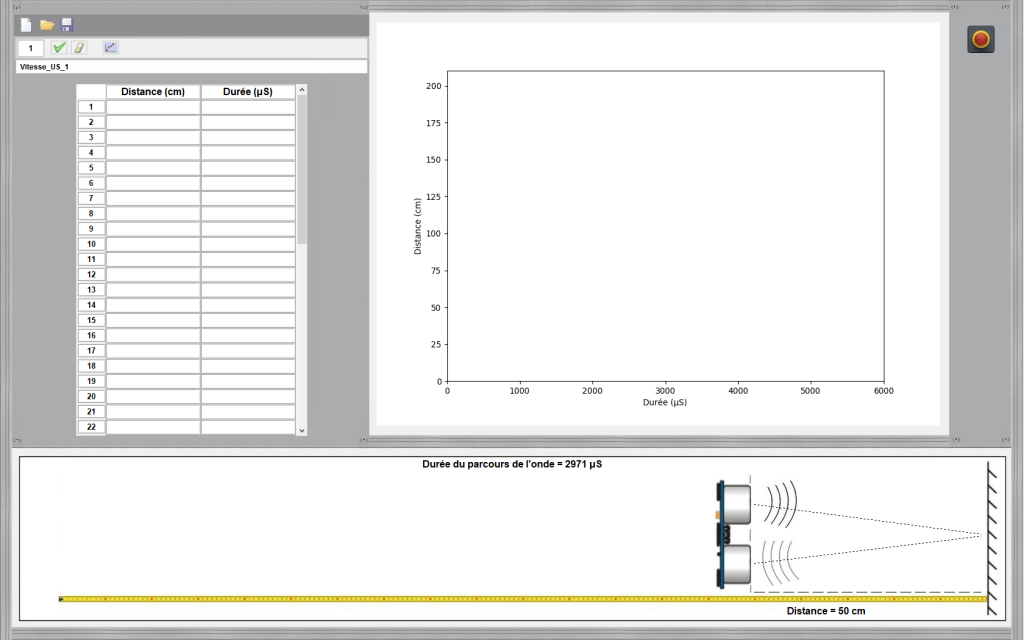Plot the graph with the chart icon
The height and width of the screenshot is (640, 1024).
(x=111, y=48)
